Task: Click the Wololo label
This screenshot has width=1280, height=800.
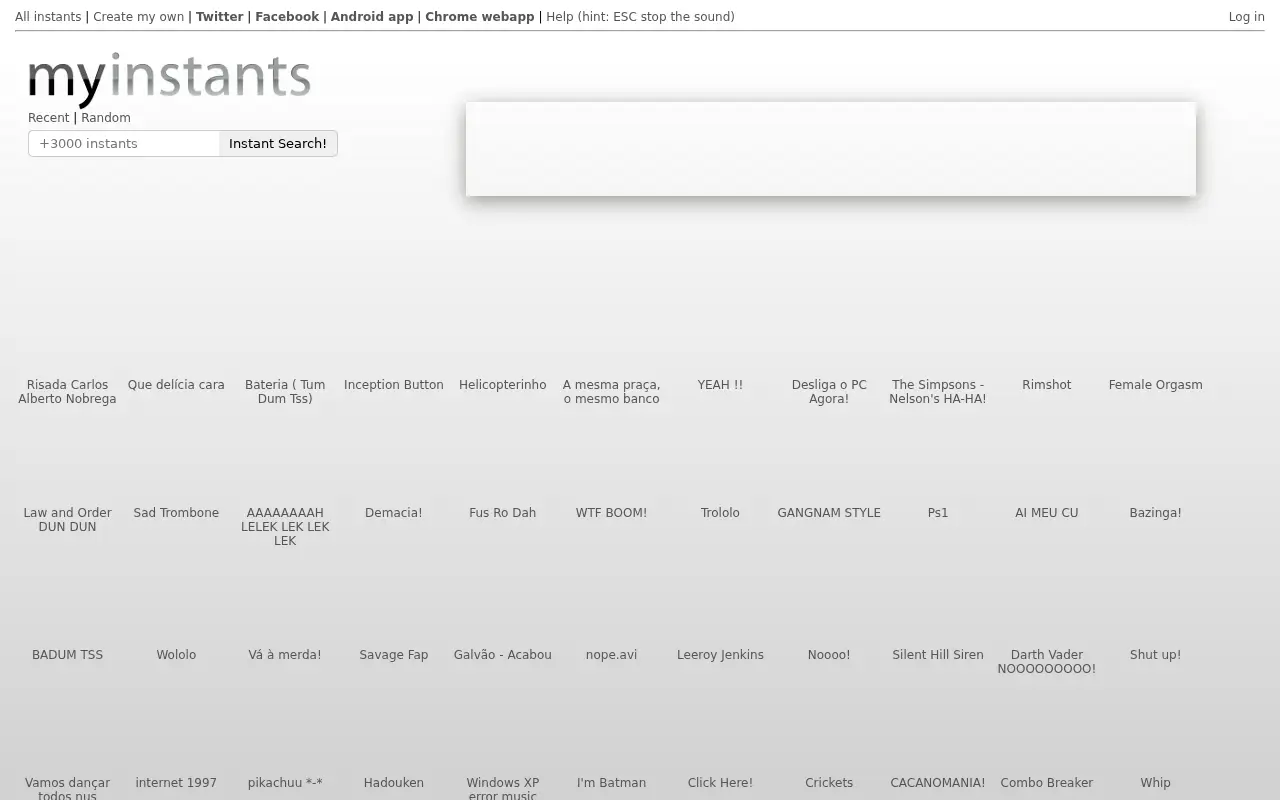Action: tap(176, 655)
